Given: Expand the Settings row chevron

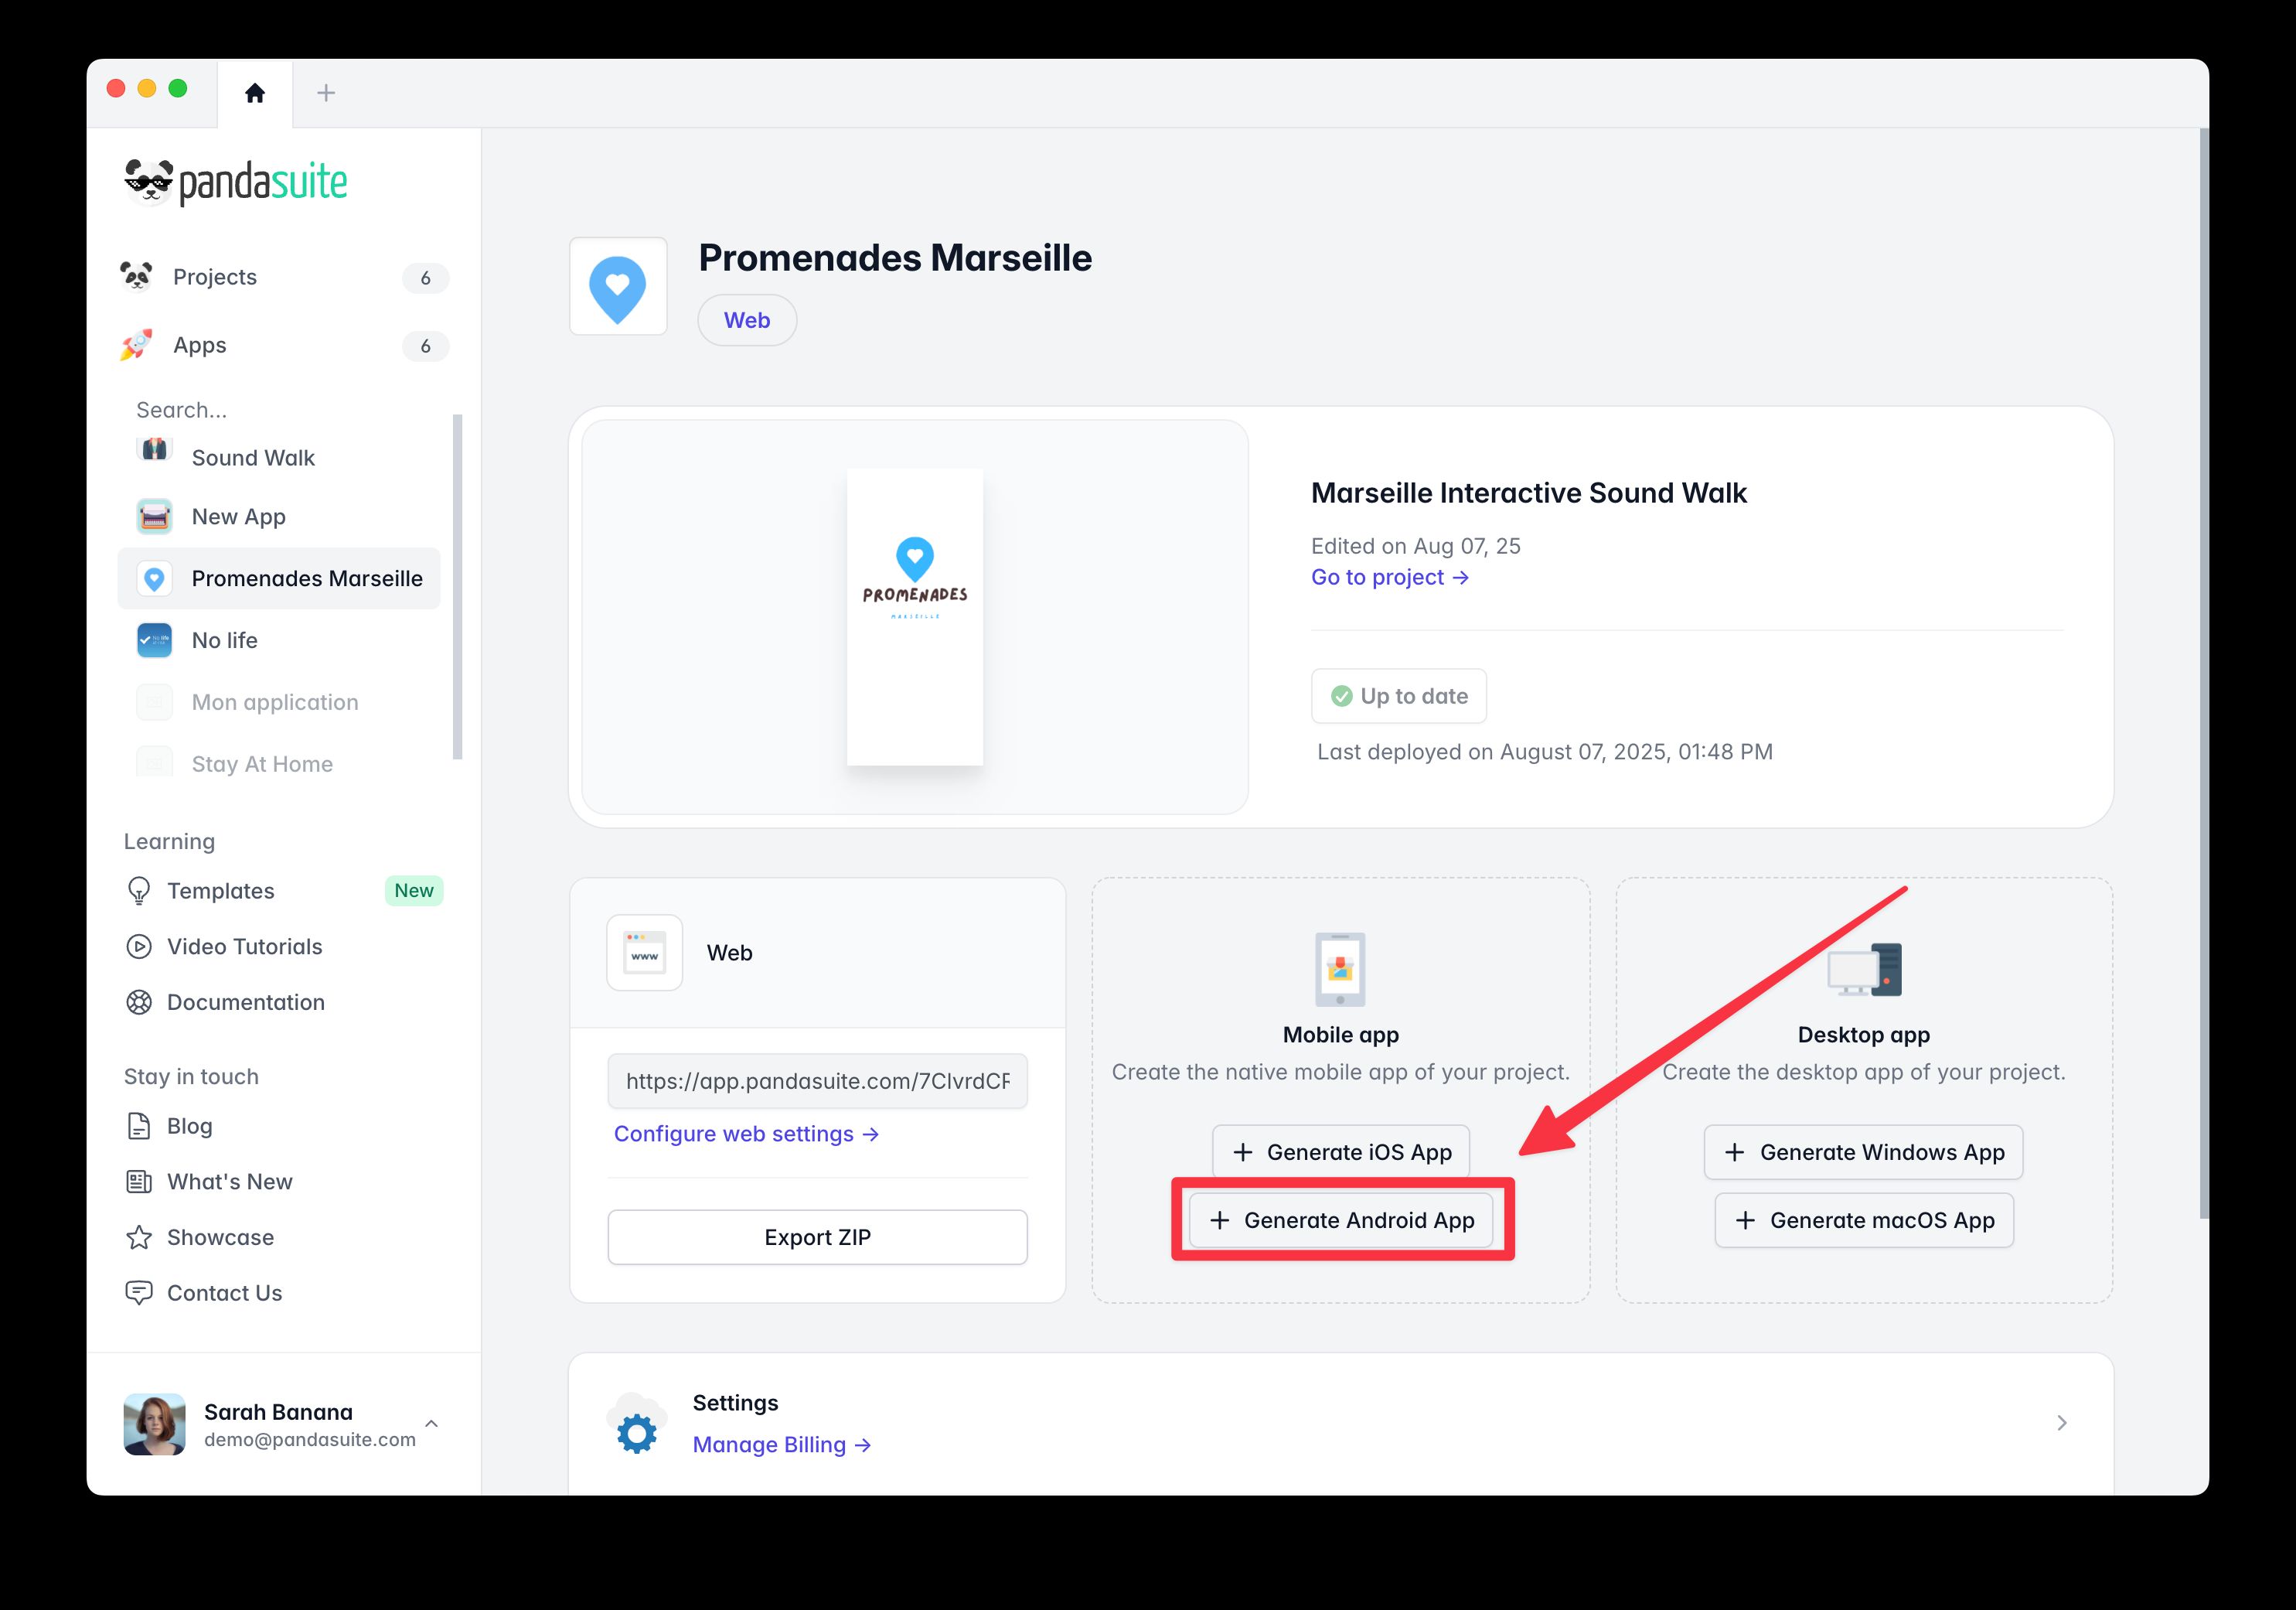Looking at the screenshot, I should pos(2061,1423).
